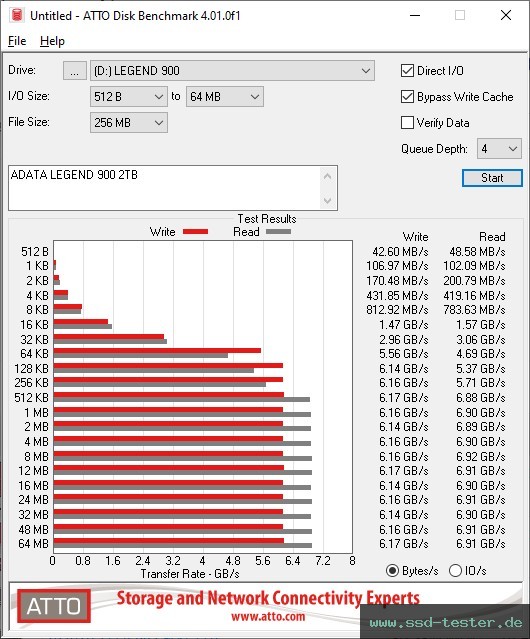Open the Help menu

coord(52,41)
